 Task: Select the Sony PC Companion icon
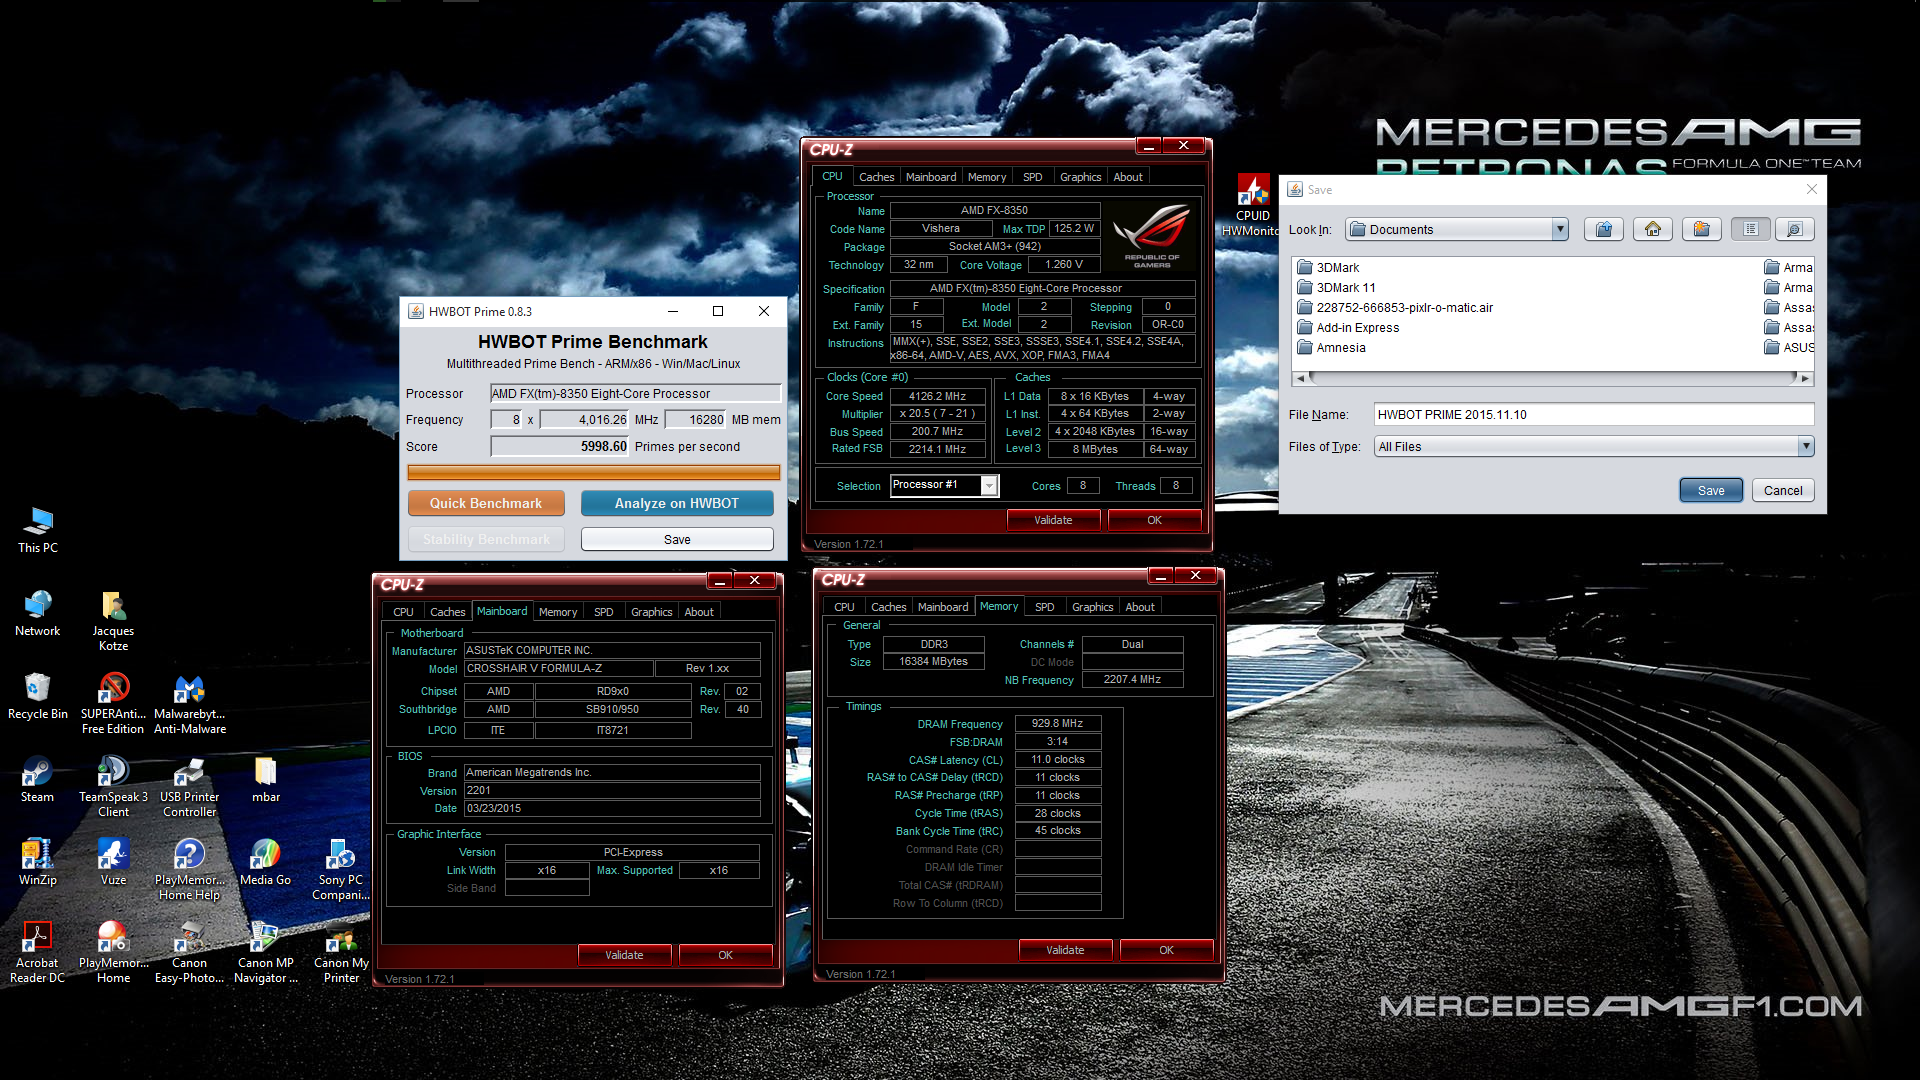pyautogui.click(x=341, y=869)
